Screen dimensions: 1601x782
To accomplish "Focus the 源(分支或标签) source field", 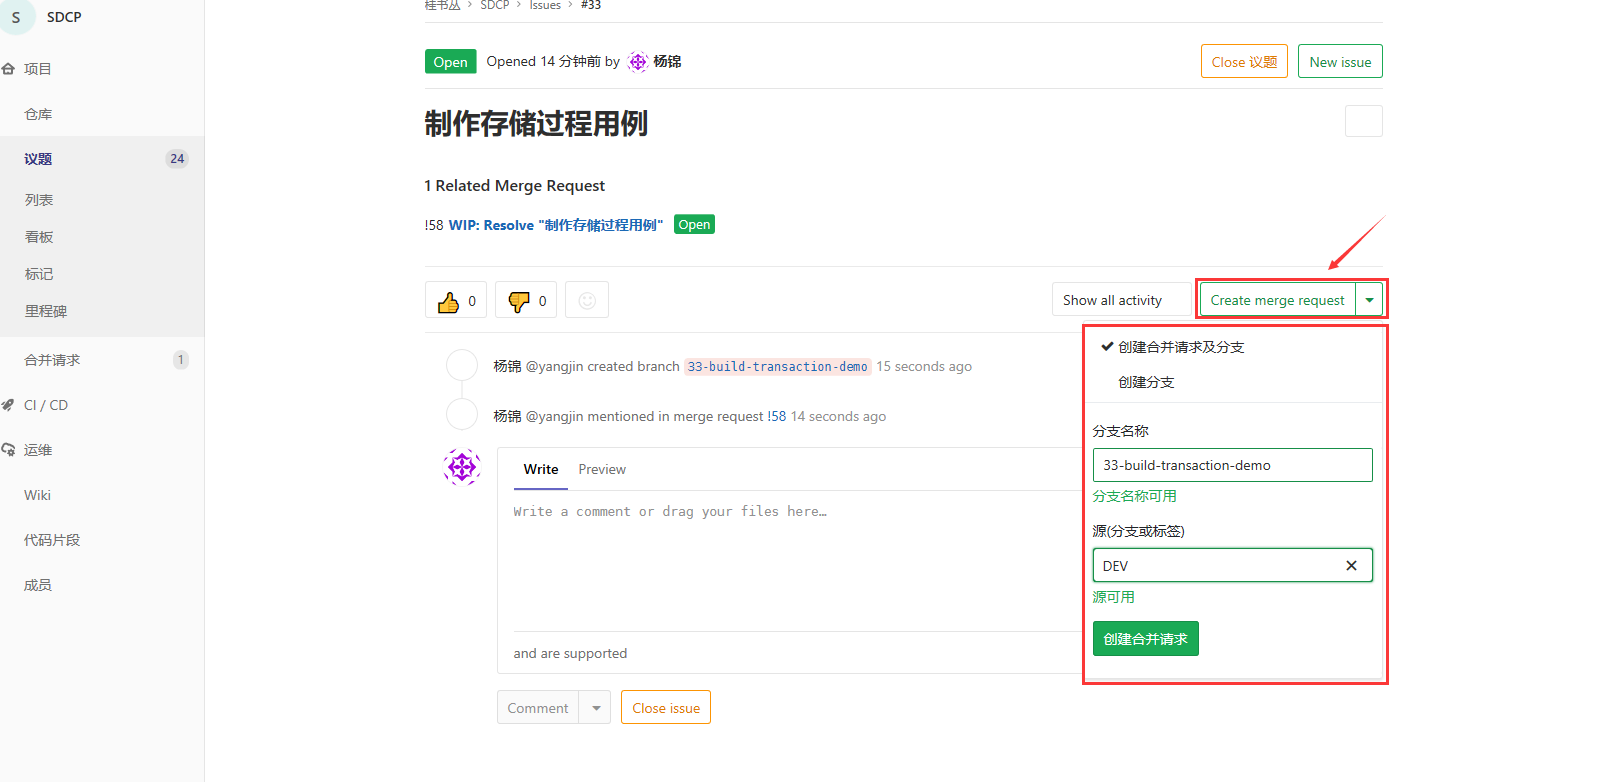I will click(1232, 565).
